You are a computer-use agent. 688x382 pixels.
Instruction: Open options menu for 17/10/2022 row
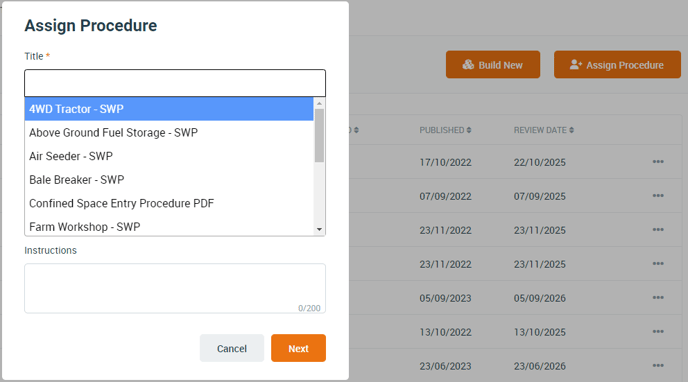658,162
